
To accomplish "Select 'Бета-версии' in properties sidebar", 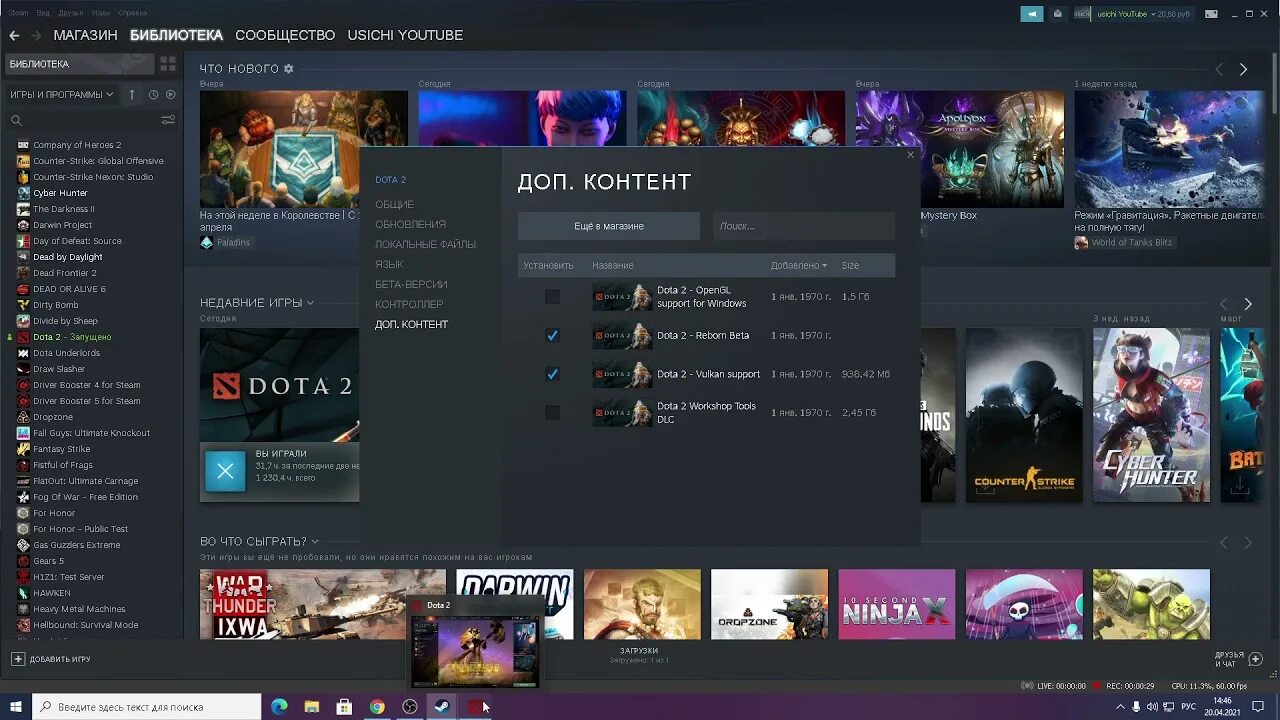I will coord(411,284).
